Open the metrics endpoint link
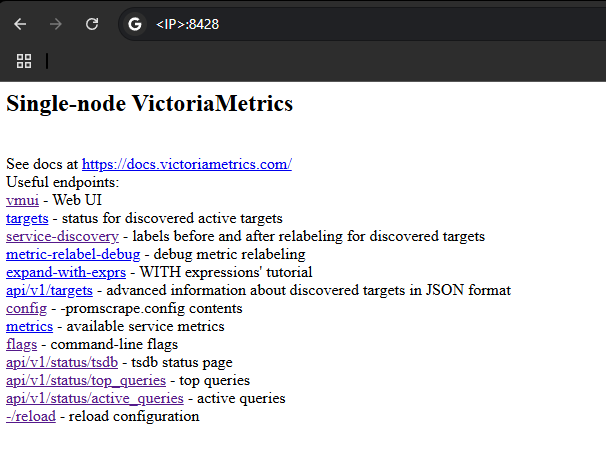 coord(30,326)
